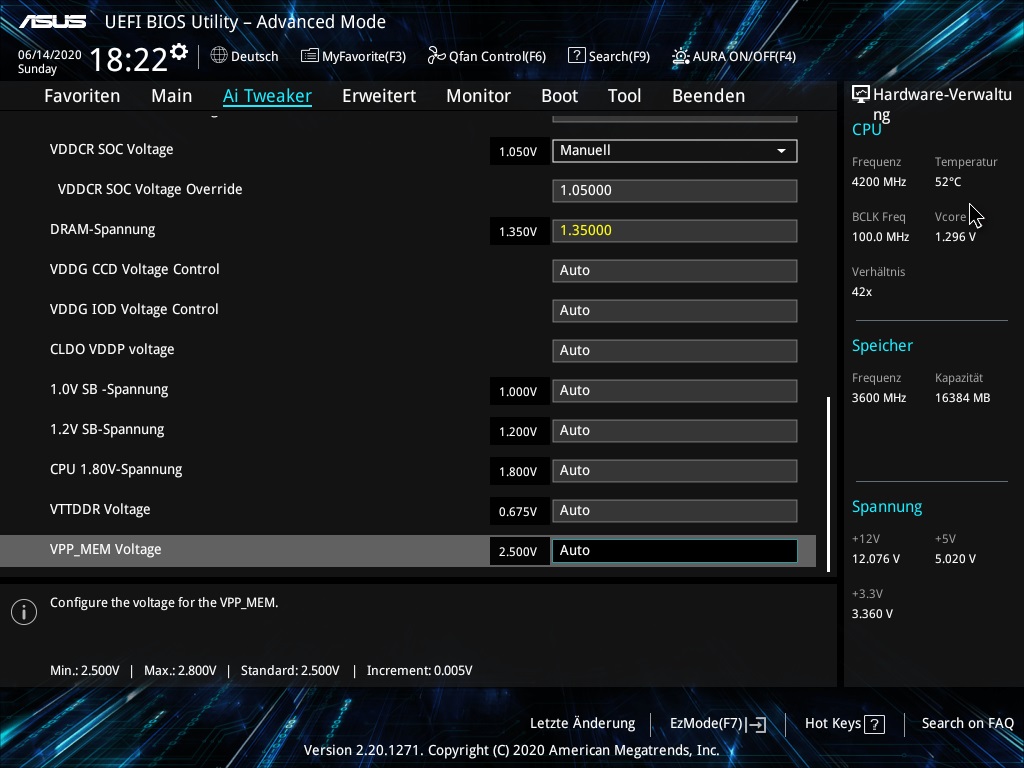Open the Boot tab

pyautogui.click(x=560, y=96)
